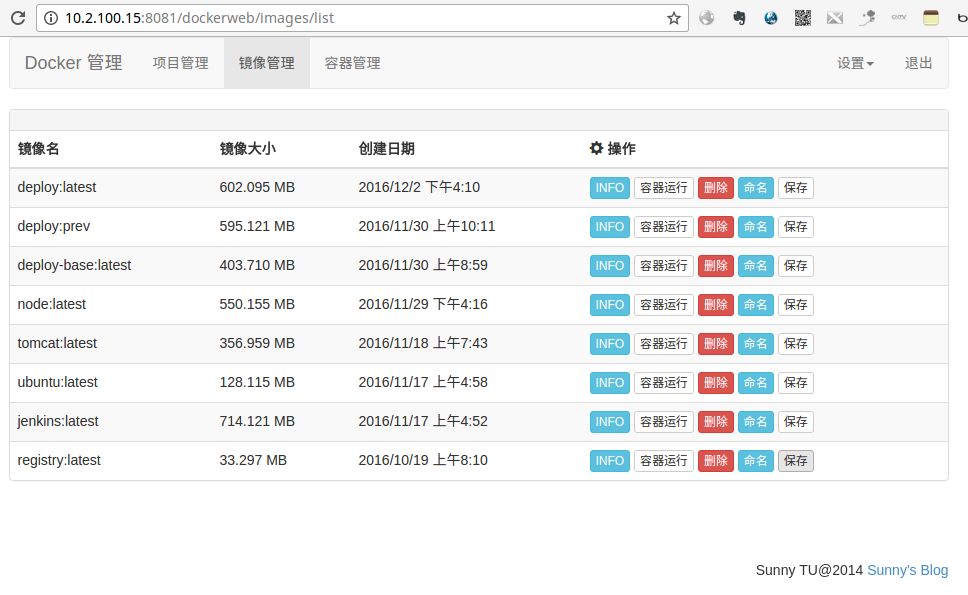Screen dimensions: 968x595
Task: Show INFO for deploy:latest image
Action: pyautogui.click(x=610, y=188)
